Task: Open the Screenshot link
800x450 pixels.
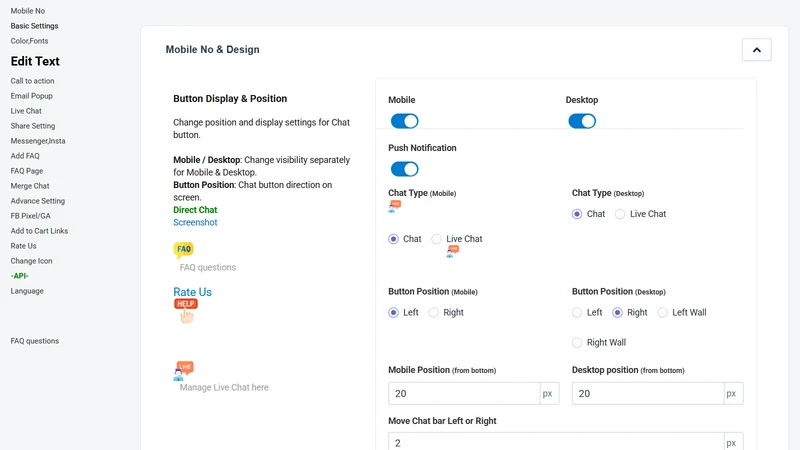Action: tap(195, 222)
